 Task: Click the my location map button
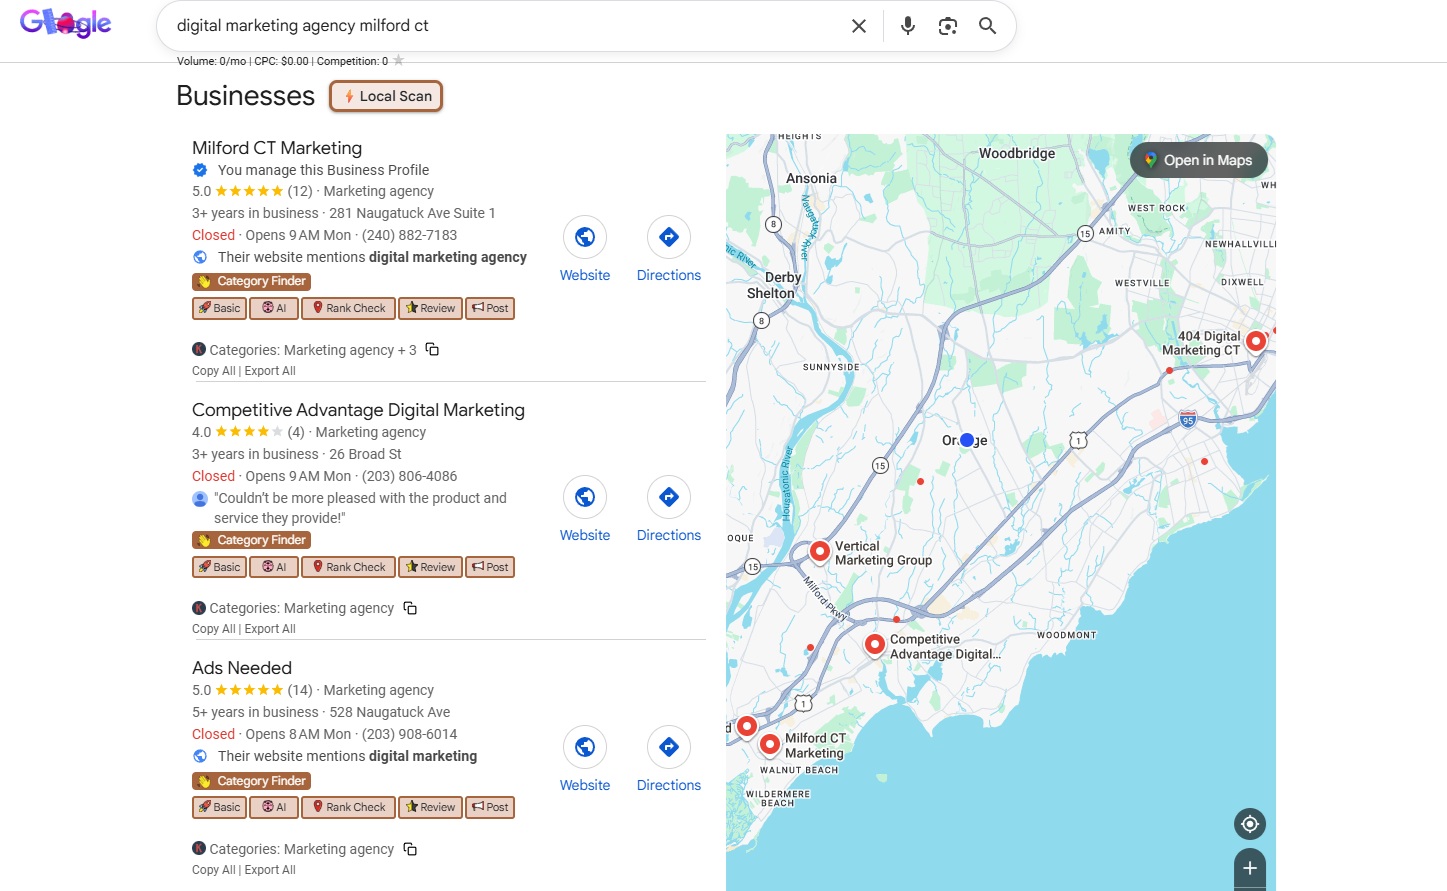1249,824
